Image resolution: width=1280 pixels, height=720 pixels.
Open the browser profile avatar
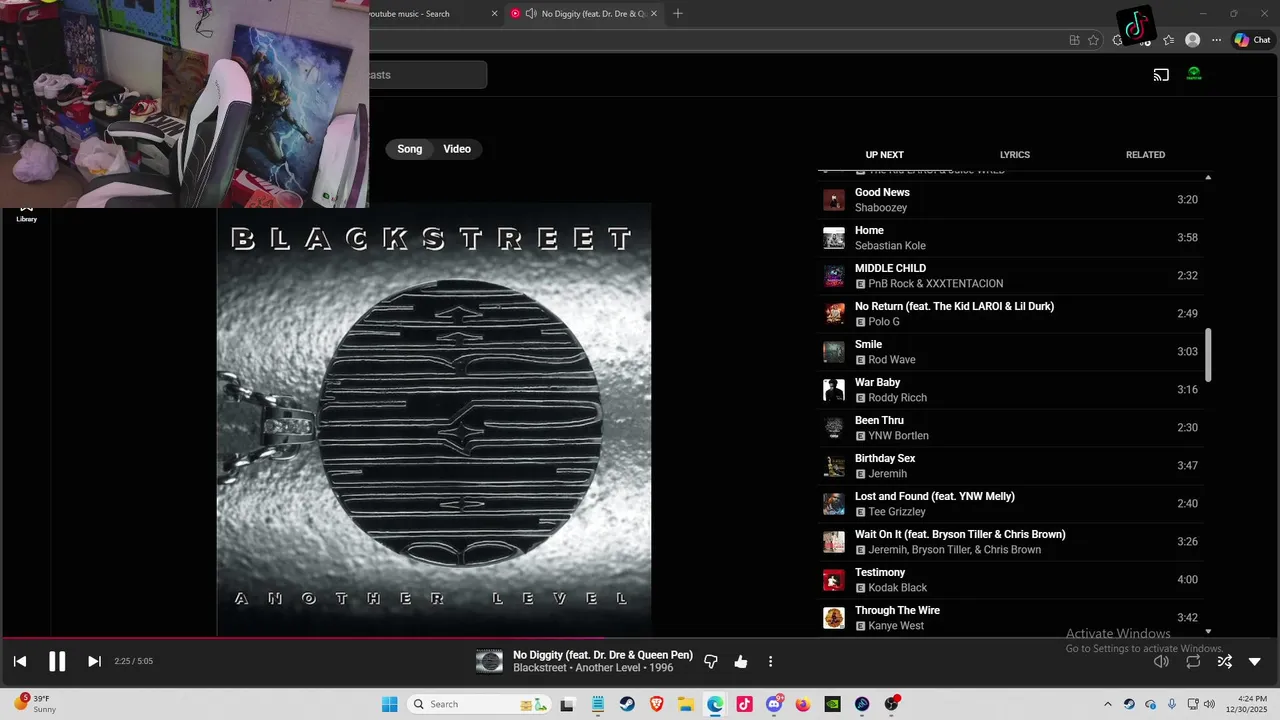click(1192, 40)
